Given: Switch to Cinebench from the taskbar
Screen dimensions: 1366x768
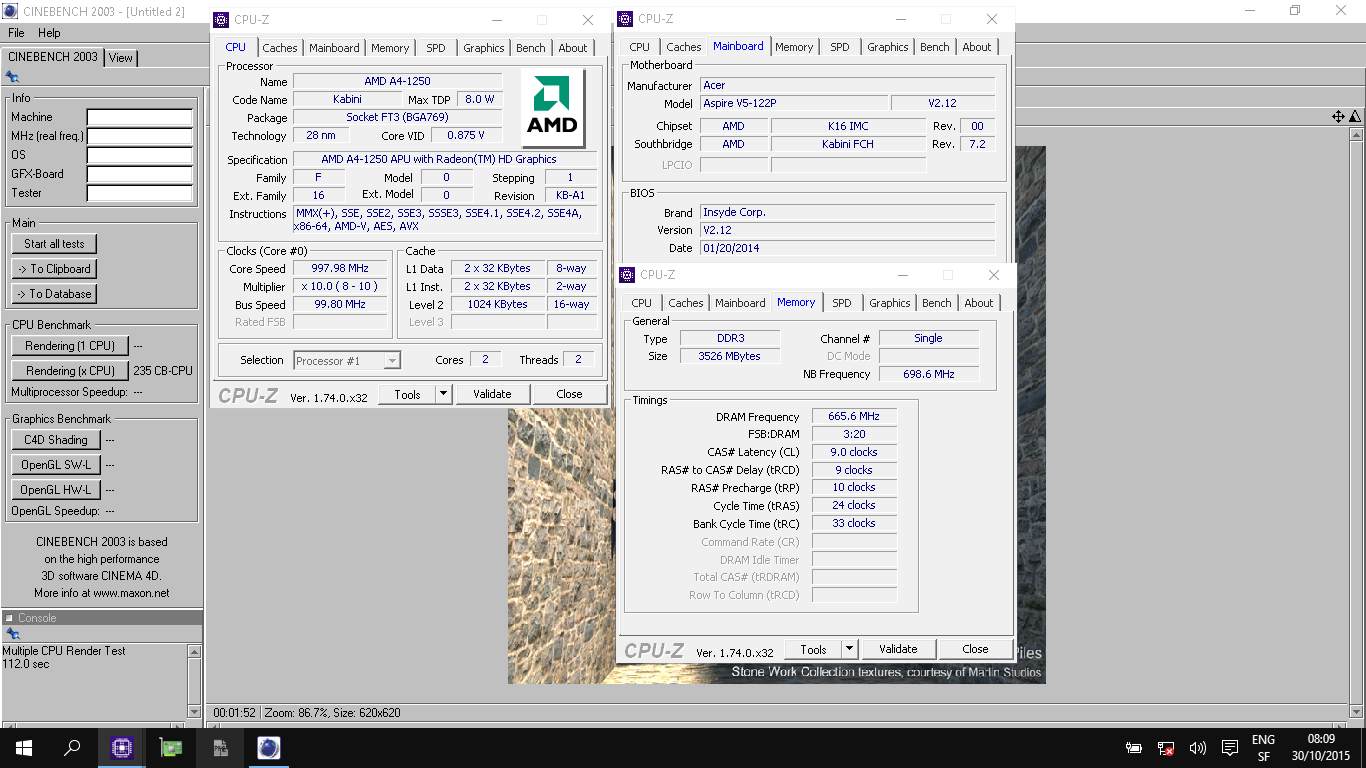Looking at the screenshot, I should coord(268,747).
